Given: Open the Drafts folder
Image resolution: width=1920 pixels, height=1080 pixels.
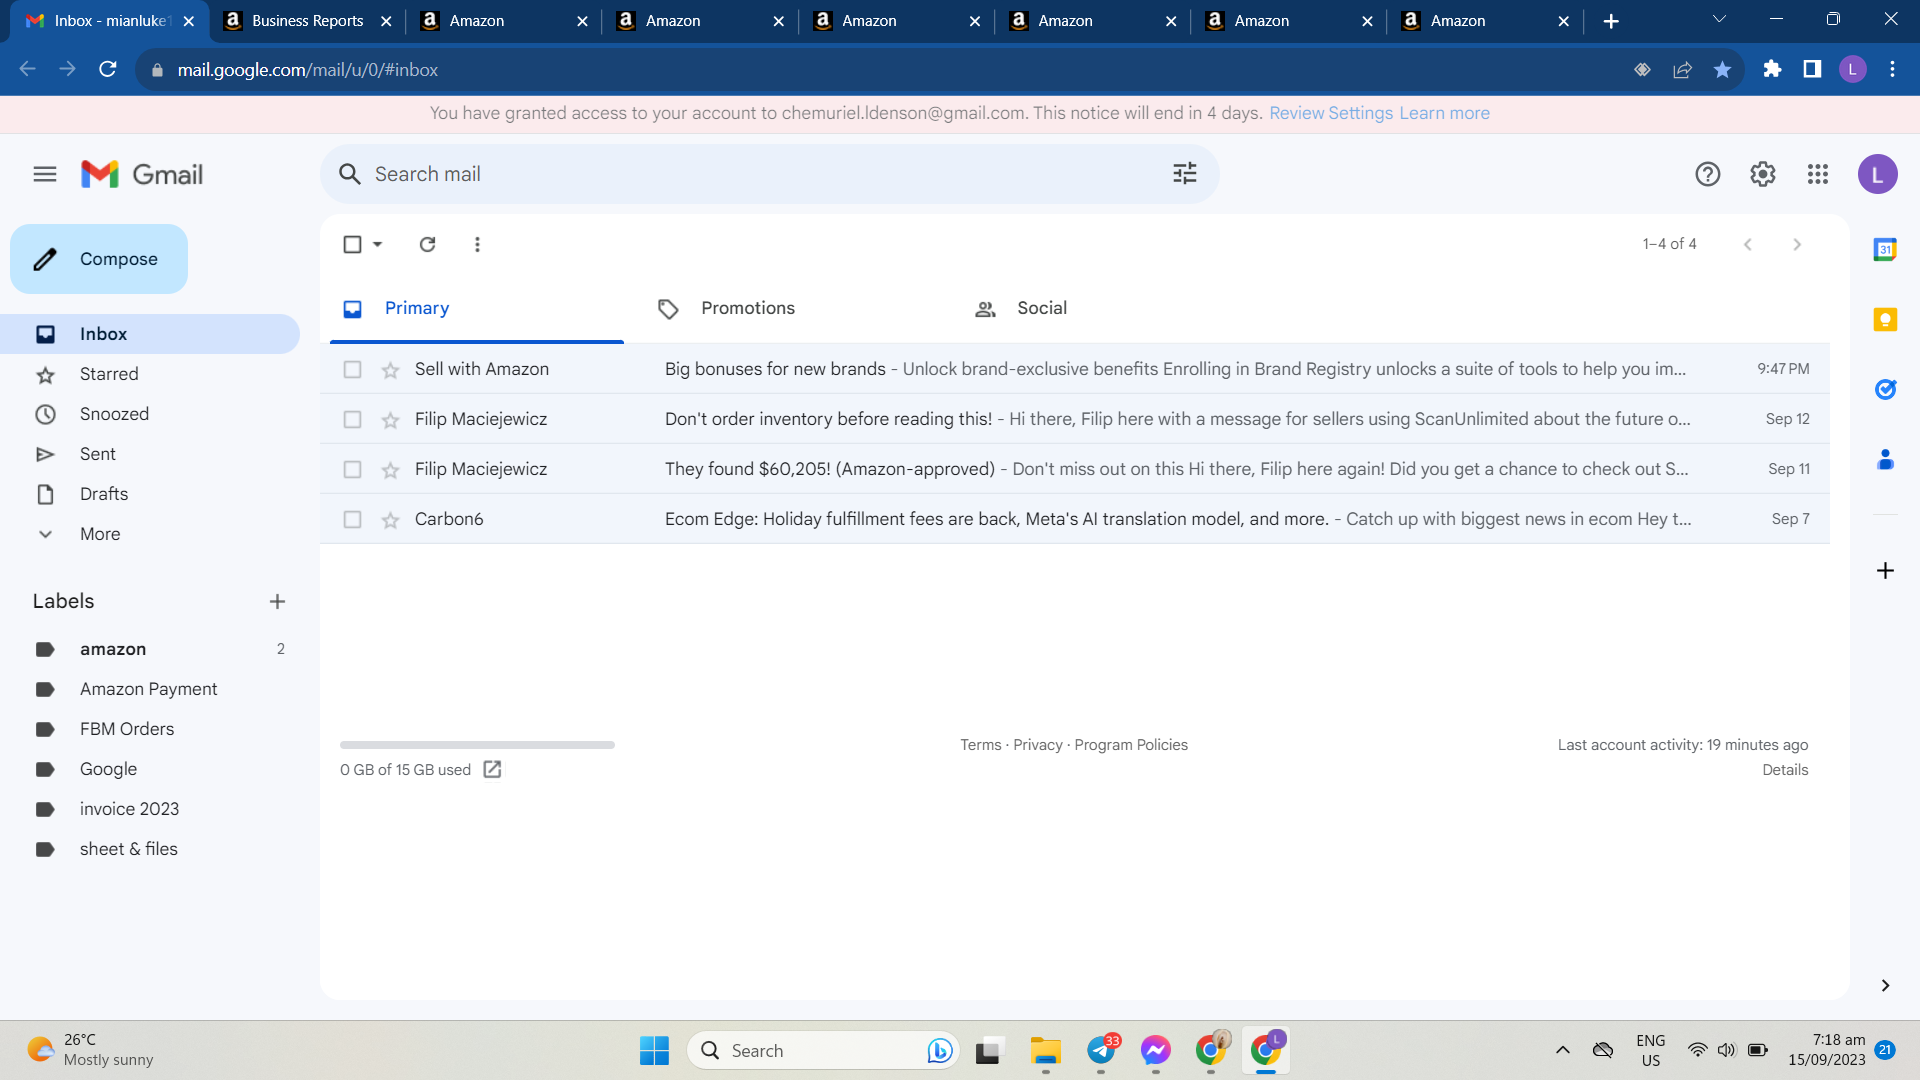Looking at the screenshot, I should pos(104,494).
